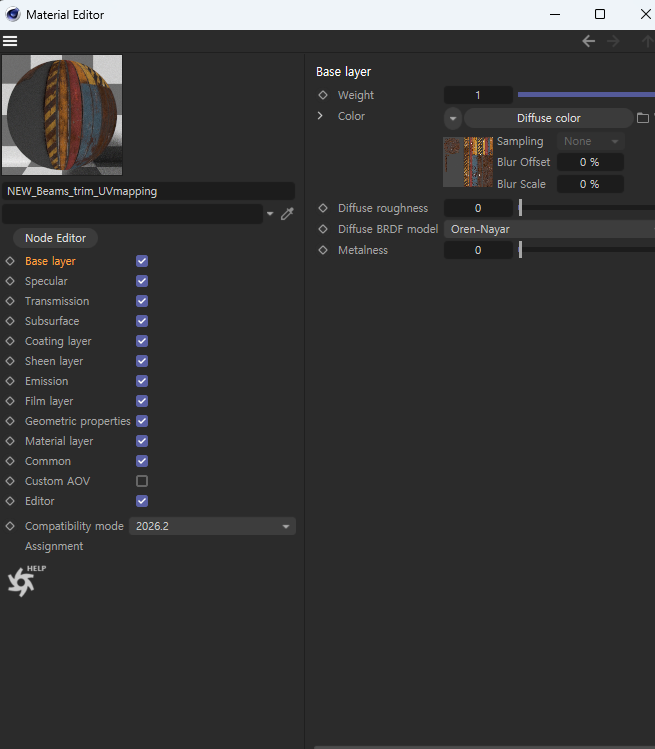The width and height of the screenshot is (655, 749).
Task: Click the eyedropper pick material icon
Action: click(x=287, y=214)
